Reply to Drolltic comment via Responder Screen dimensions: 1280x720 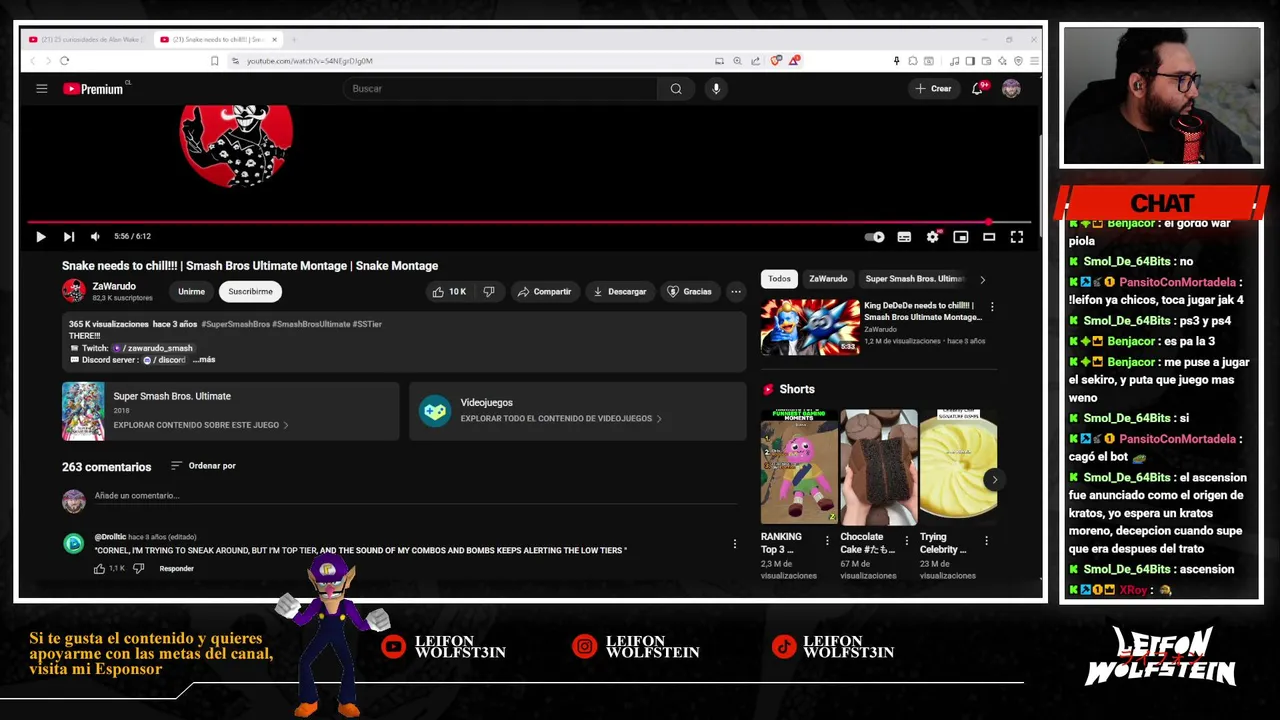(x=176, y=569)
